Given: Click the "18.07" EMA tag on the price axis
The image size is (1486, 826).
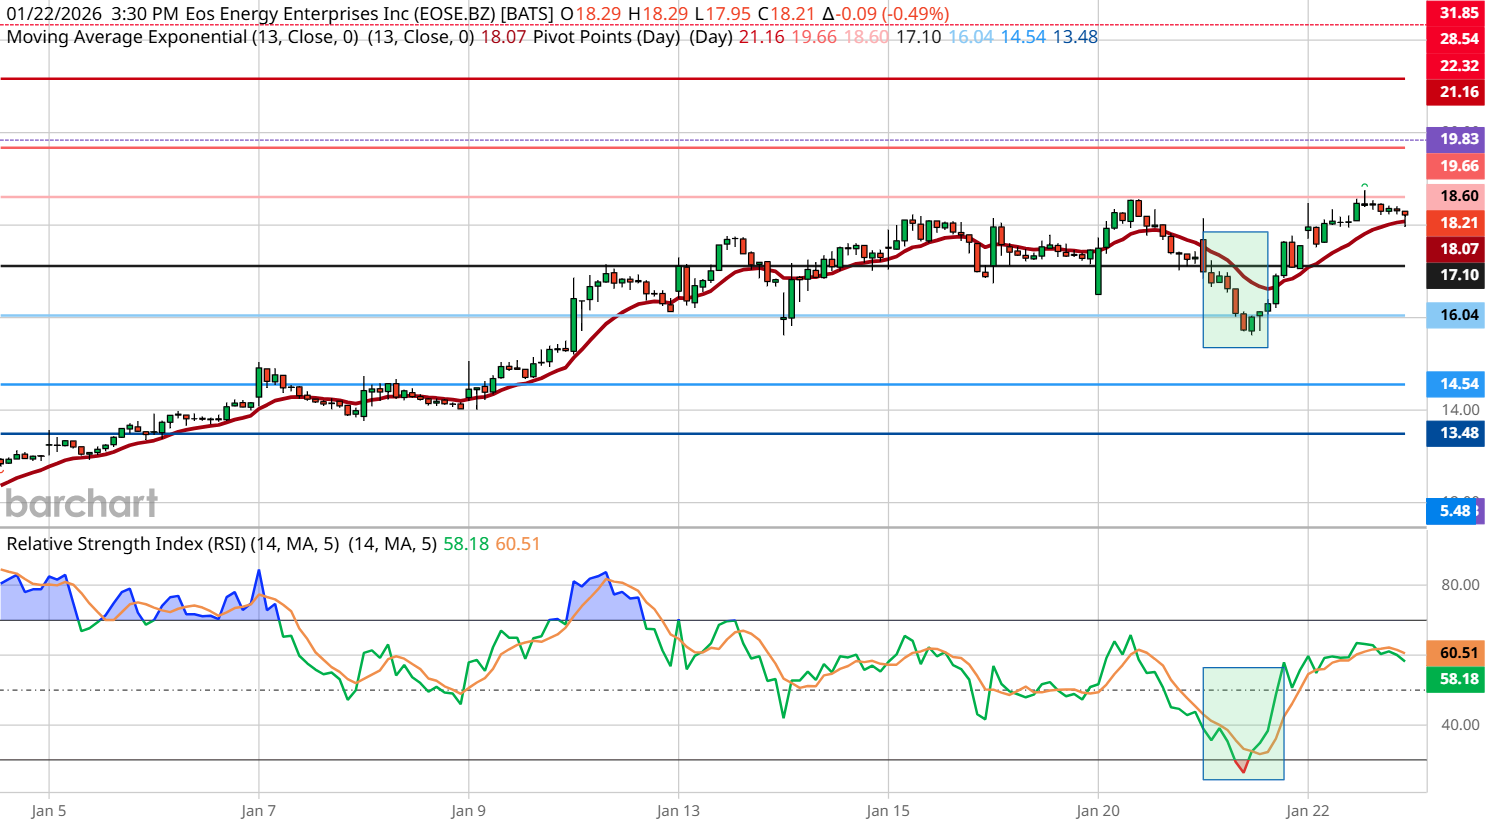Looking at the screenshot, I should [x=1456, y=249].
